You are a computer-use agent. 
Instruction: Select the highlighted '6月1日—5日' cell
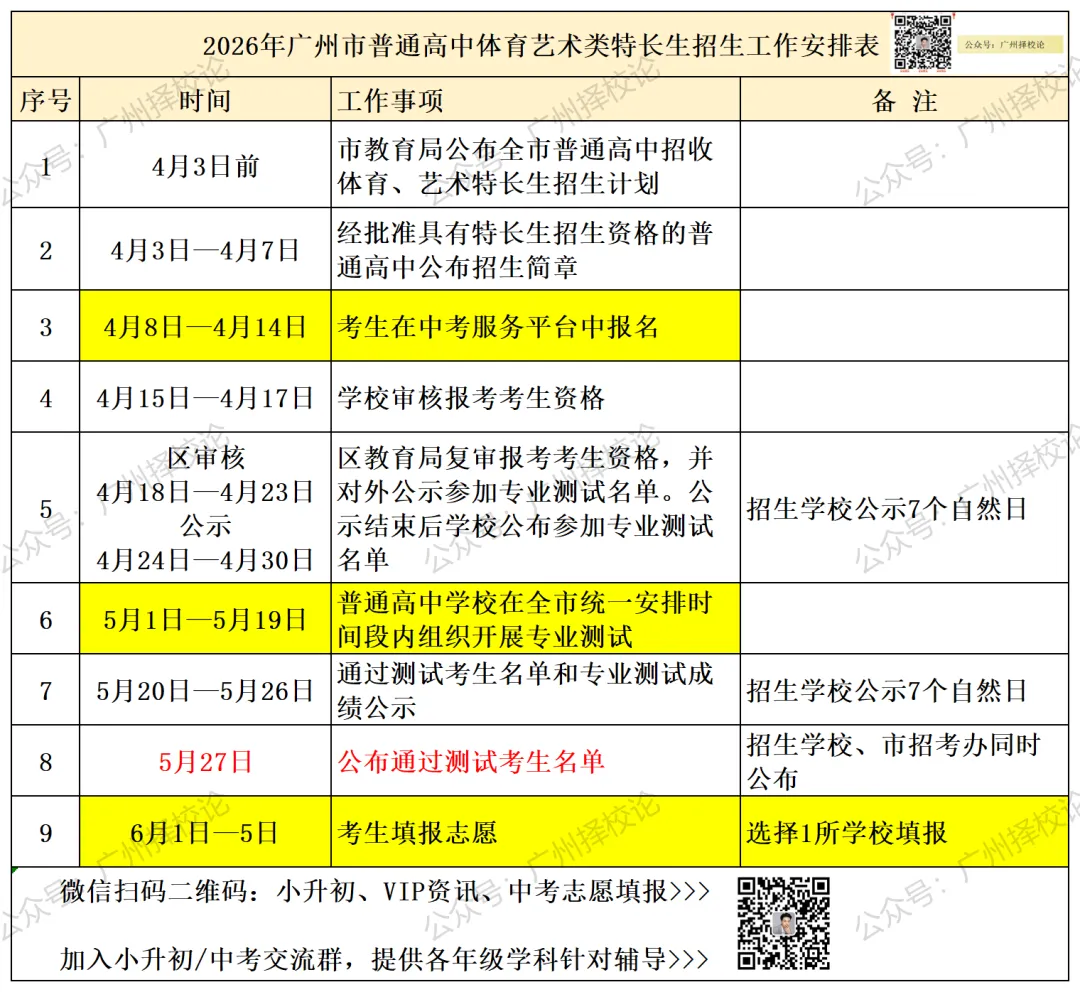coord(205,832)
